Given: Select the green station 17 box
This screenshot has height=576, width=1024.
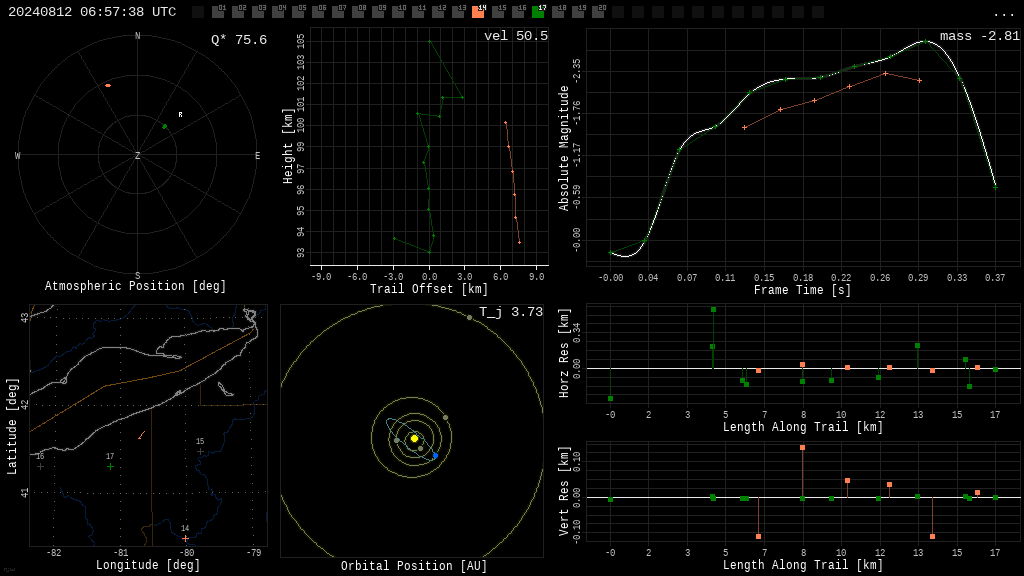Looking at the screenshot, I should coord(538,12).
